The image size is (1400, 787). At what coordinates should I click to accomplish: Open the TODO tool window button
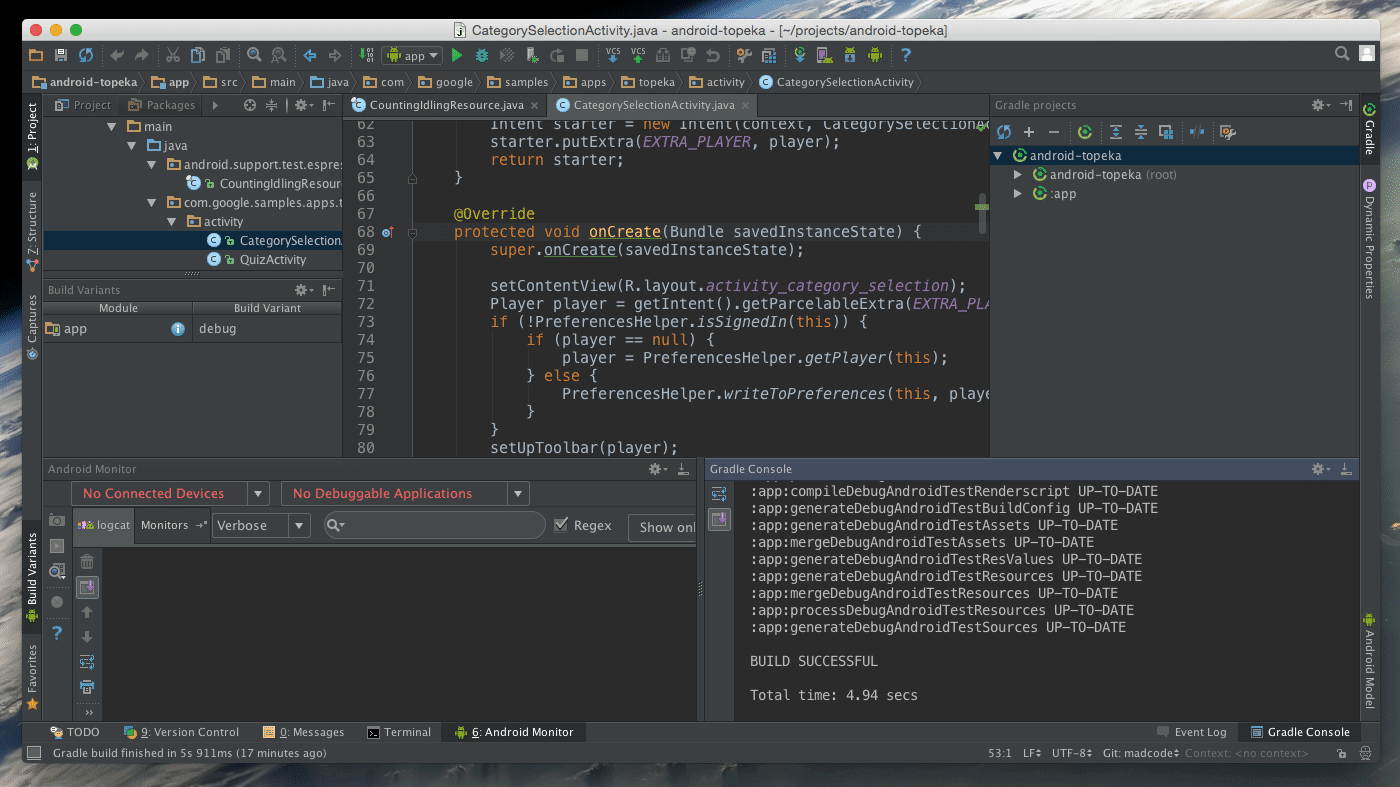(75, 732)
